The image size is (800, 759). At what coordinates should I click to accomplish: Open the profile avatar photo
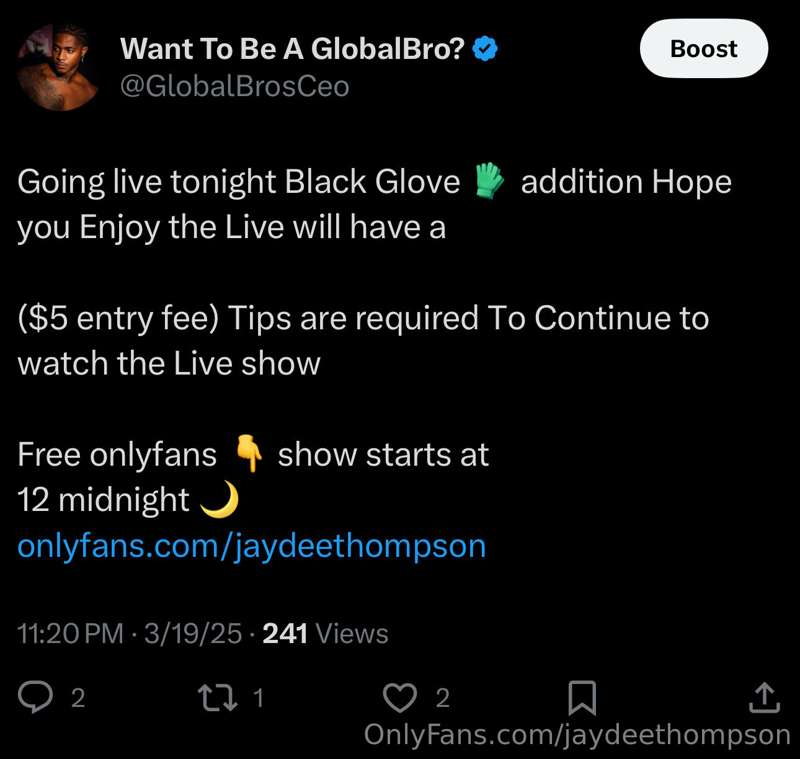coord(57,67)
